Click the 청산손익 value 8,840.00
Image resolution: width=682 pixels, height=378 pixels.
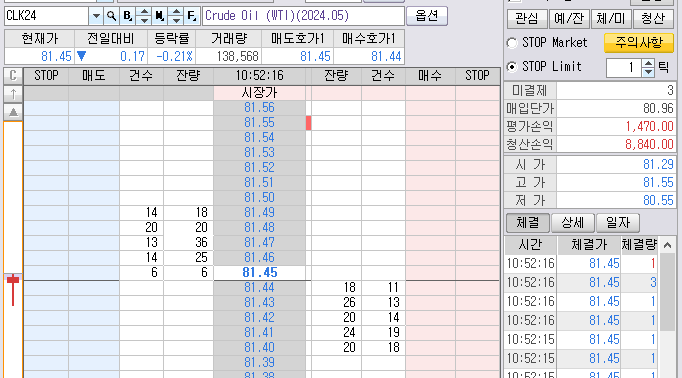click(x=616, y=144)
